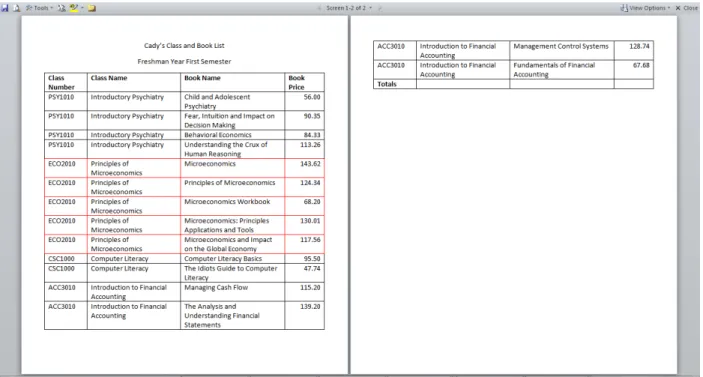Click the 84.33 price cell
The image size is (703, 377).
click(304, 135)
